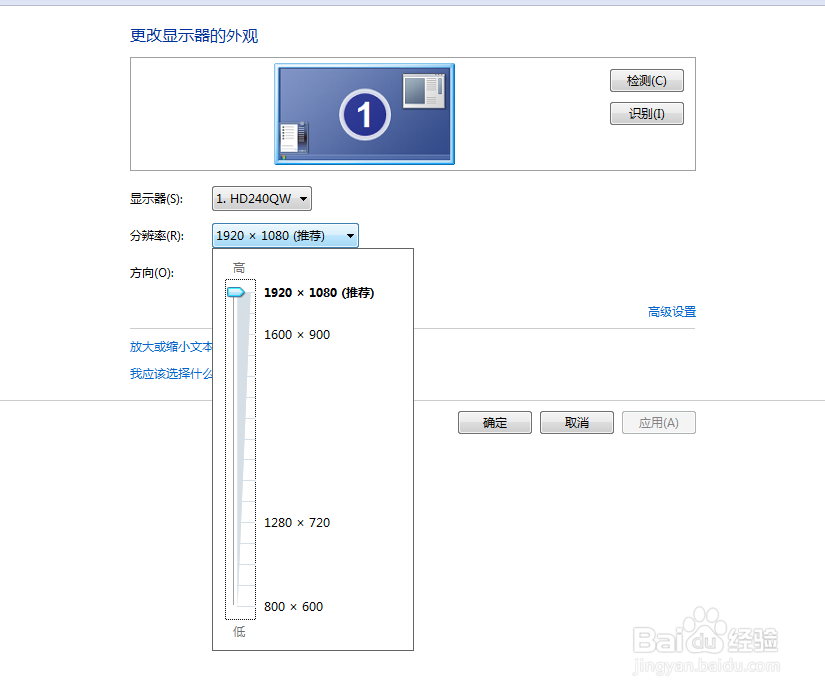Click the resolution slider handle at the top
This screenshot has height=695, width=825.
coord(238,291)
